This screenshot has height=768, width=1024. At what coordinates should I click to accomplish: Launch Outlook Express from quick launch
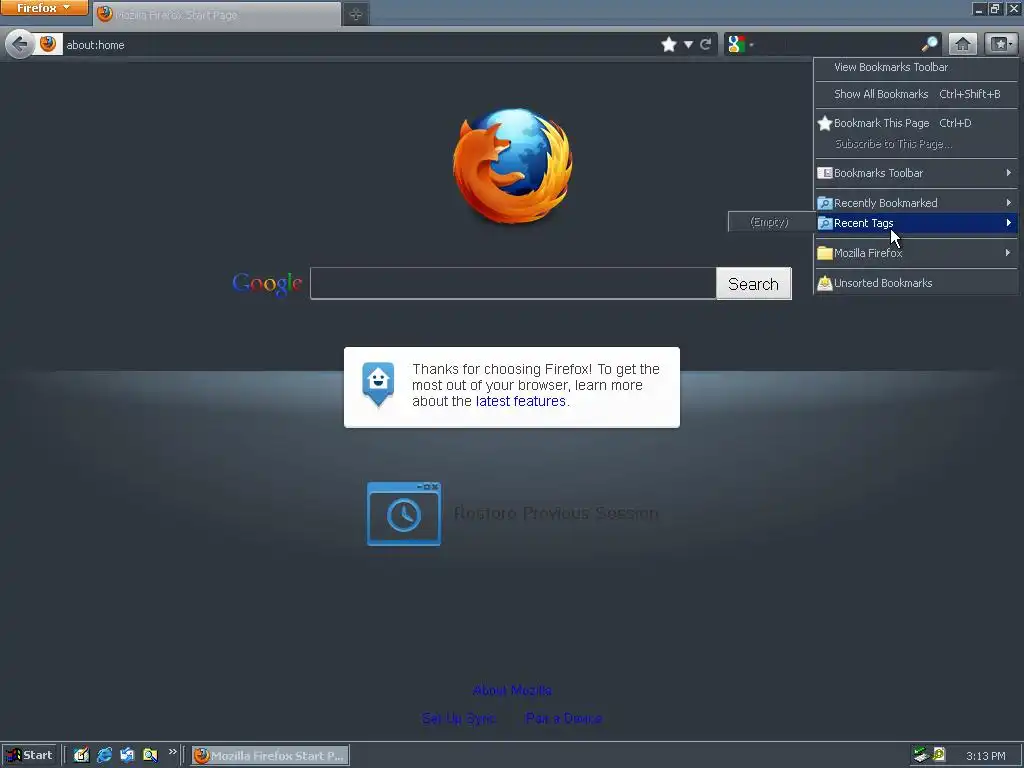tap(127, 756)
